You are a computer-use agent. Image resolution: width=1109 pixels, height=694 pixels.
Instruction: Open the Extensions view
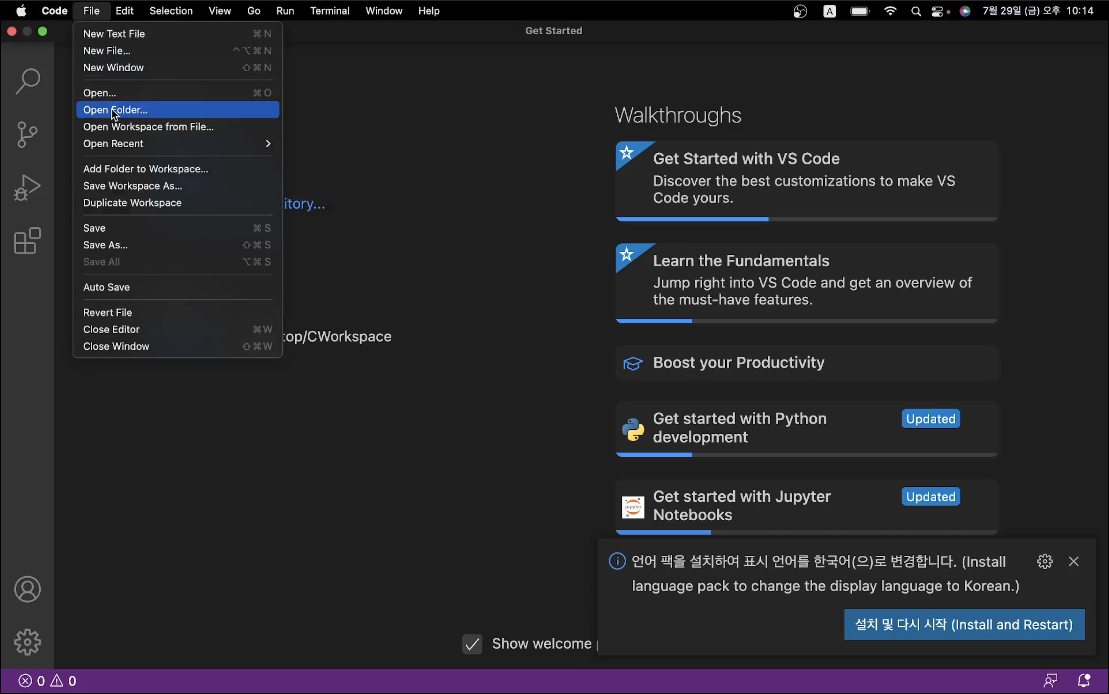tap(28, 241)
